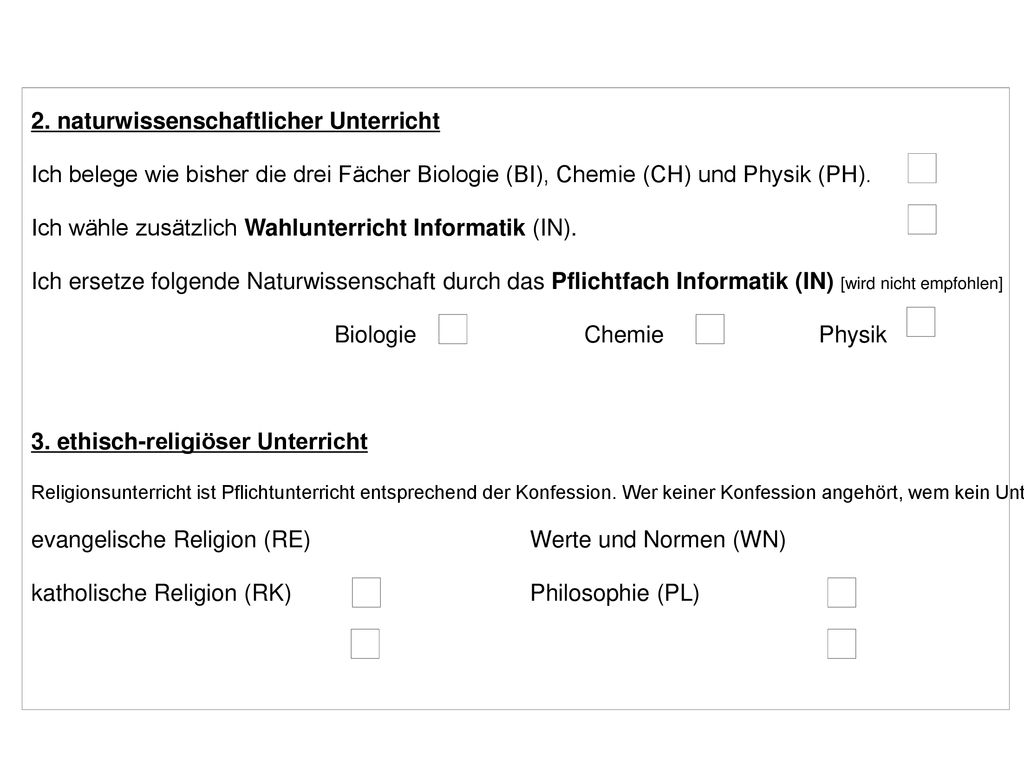Click the 'Philosophie (PL)' label text
The image size is (1024, 768).
pos(615,594)
